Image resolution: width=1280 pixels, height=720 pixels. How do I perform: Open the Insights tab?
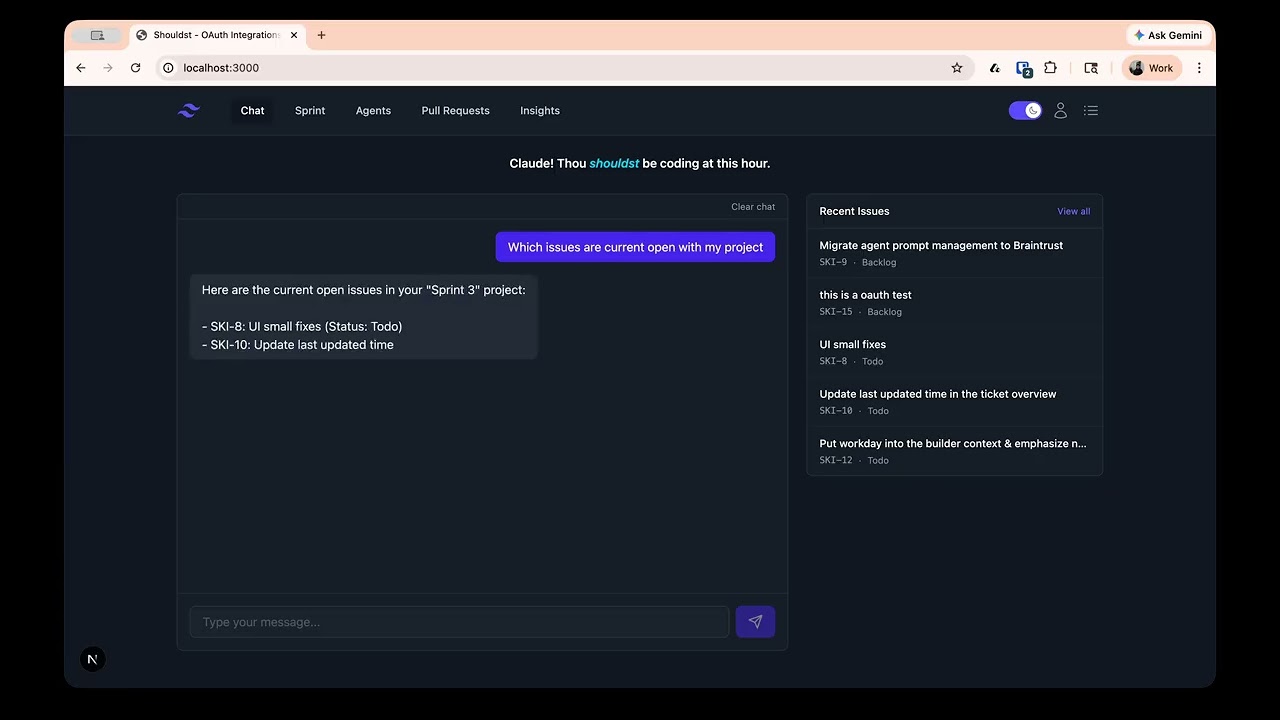click(540, 111)
